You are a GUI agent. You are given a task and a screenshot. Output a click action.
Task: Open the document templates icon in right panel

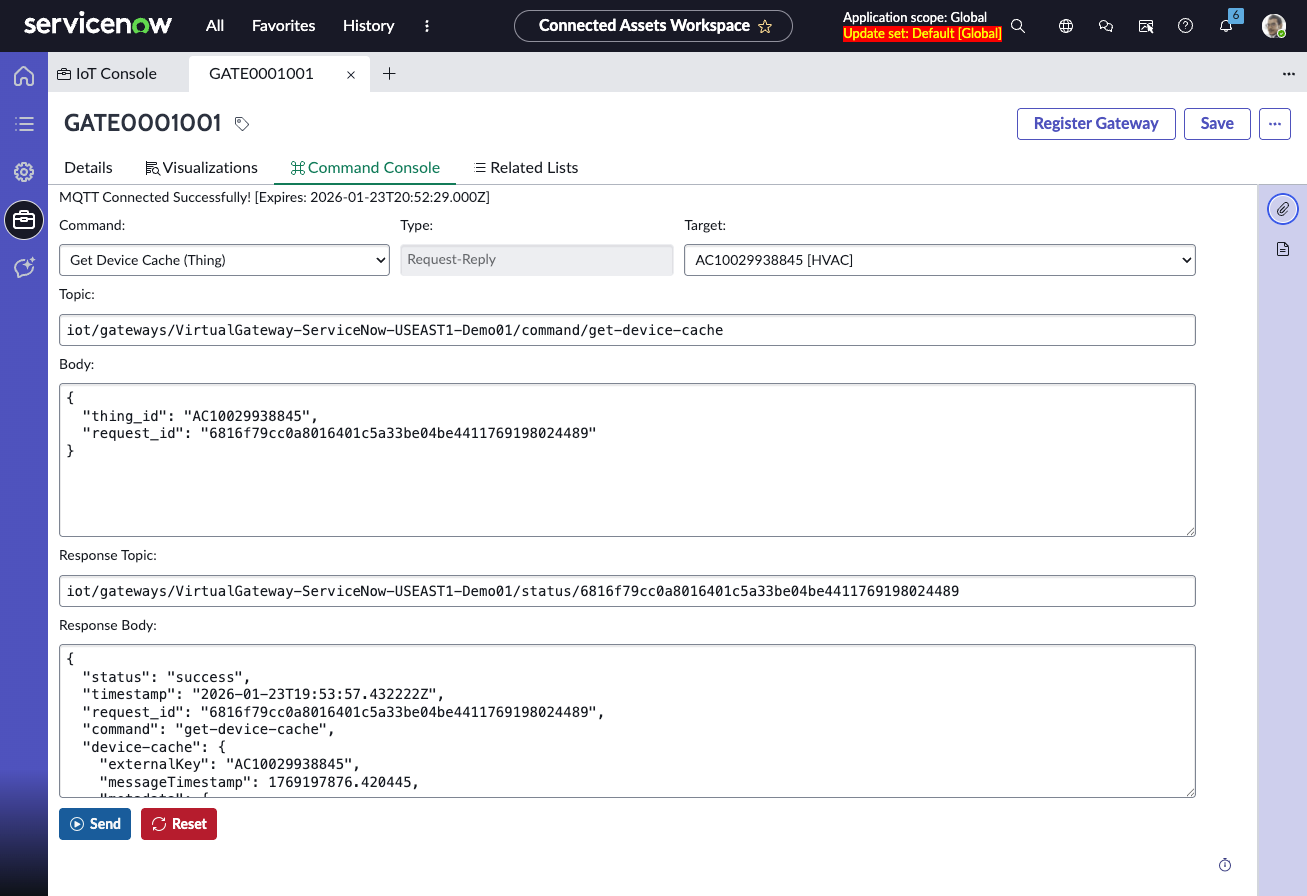click(1283, 249)
